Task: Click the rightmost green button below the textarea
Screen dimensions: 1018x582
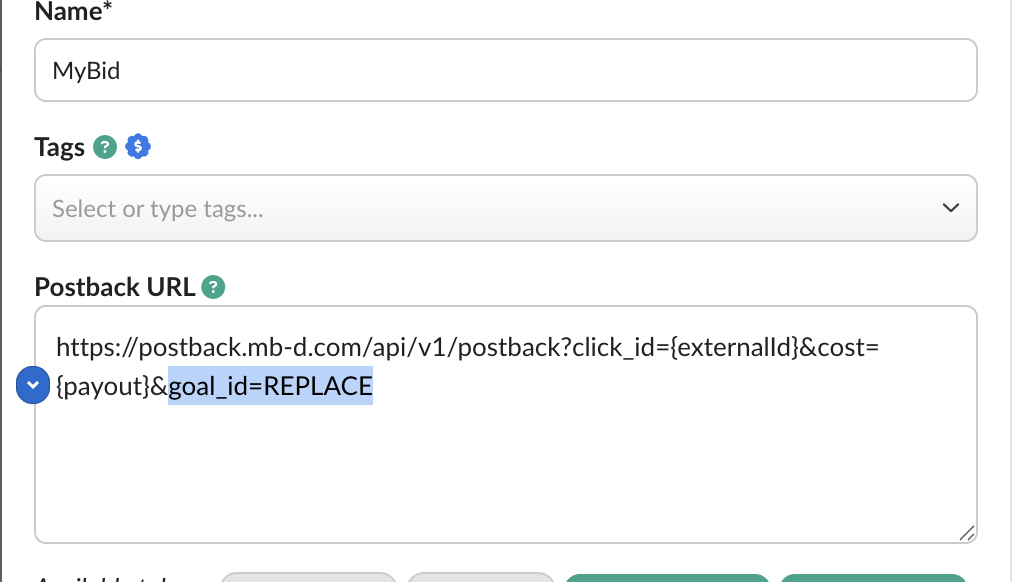Action: point(873,577)
